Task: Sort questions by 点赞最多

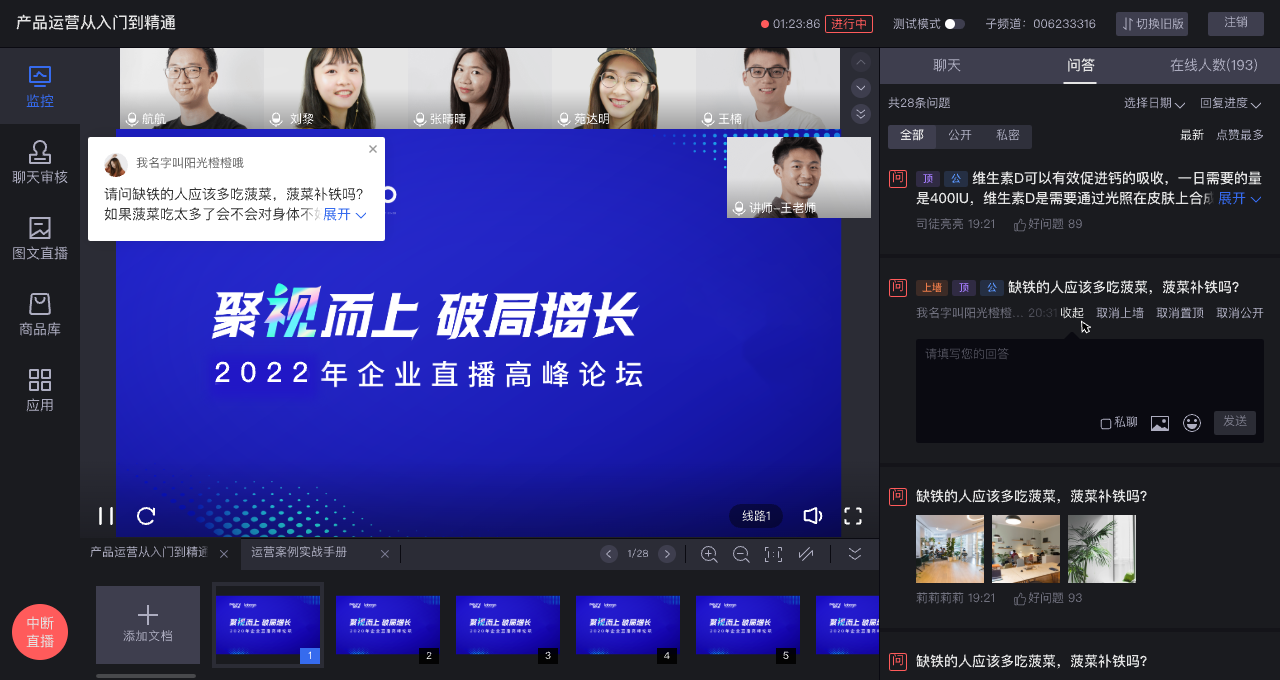Action: [1240, 135]
